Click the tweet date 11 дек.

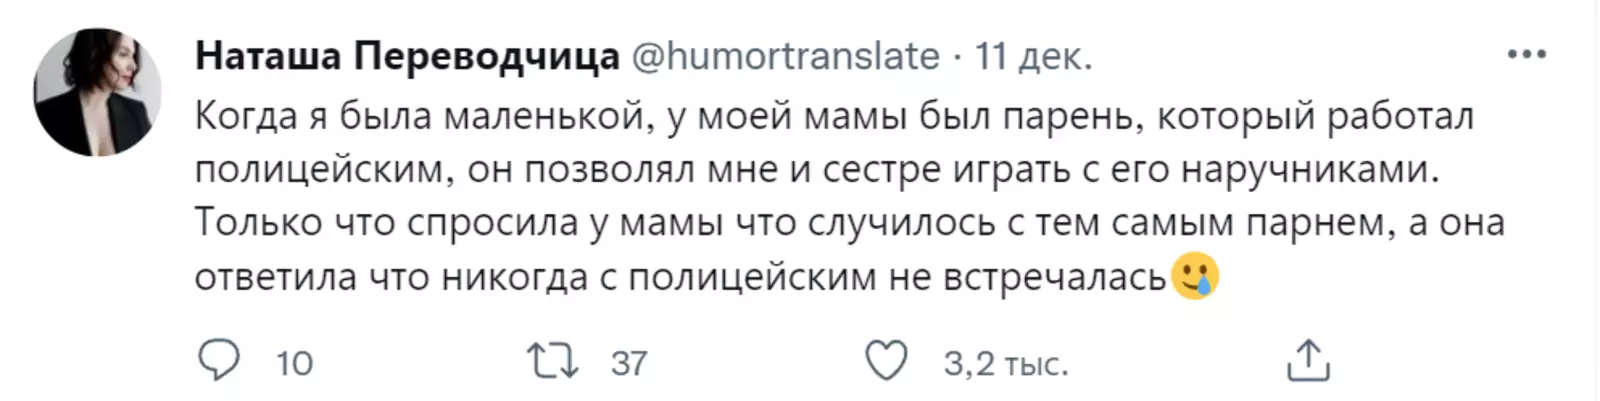click(x=1033, y=56)
